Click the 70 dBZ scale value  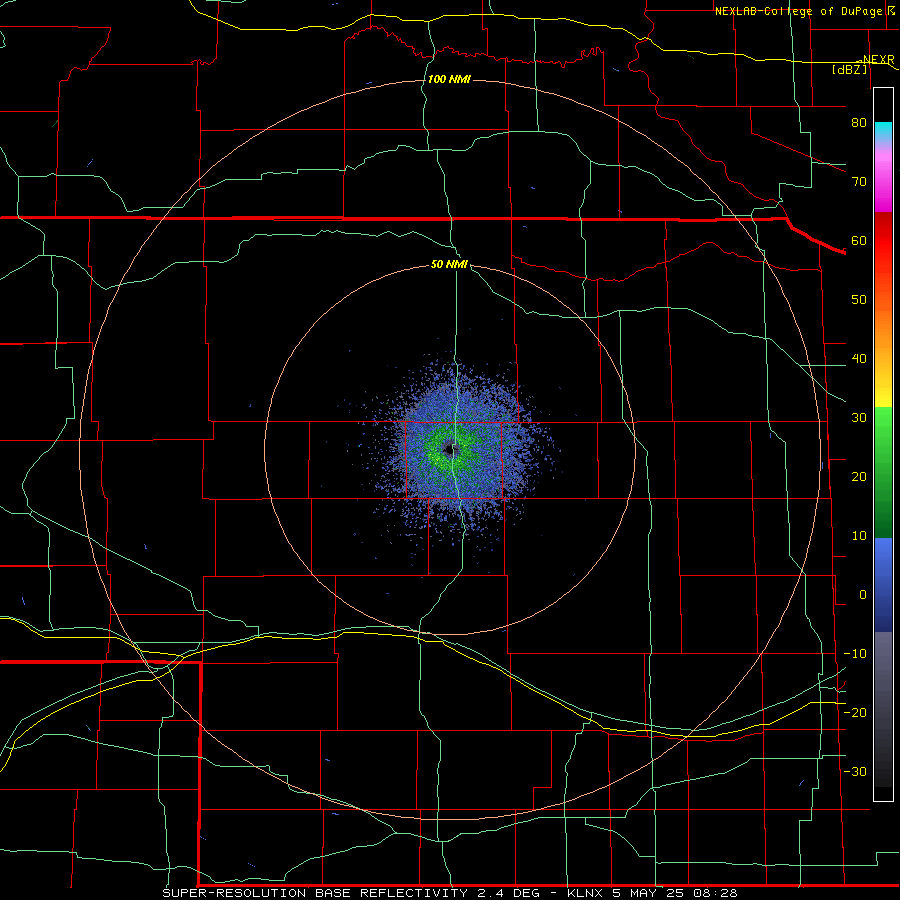pyautogui.click(x=859, y=182)
